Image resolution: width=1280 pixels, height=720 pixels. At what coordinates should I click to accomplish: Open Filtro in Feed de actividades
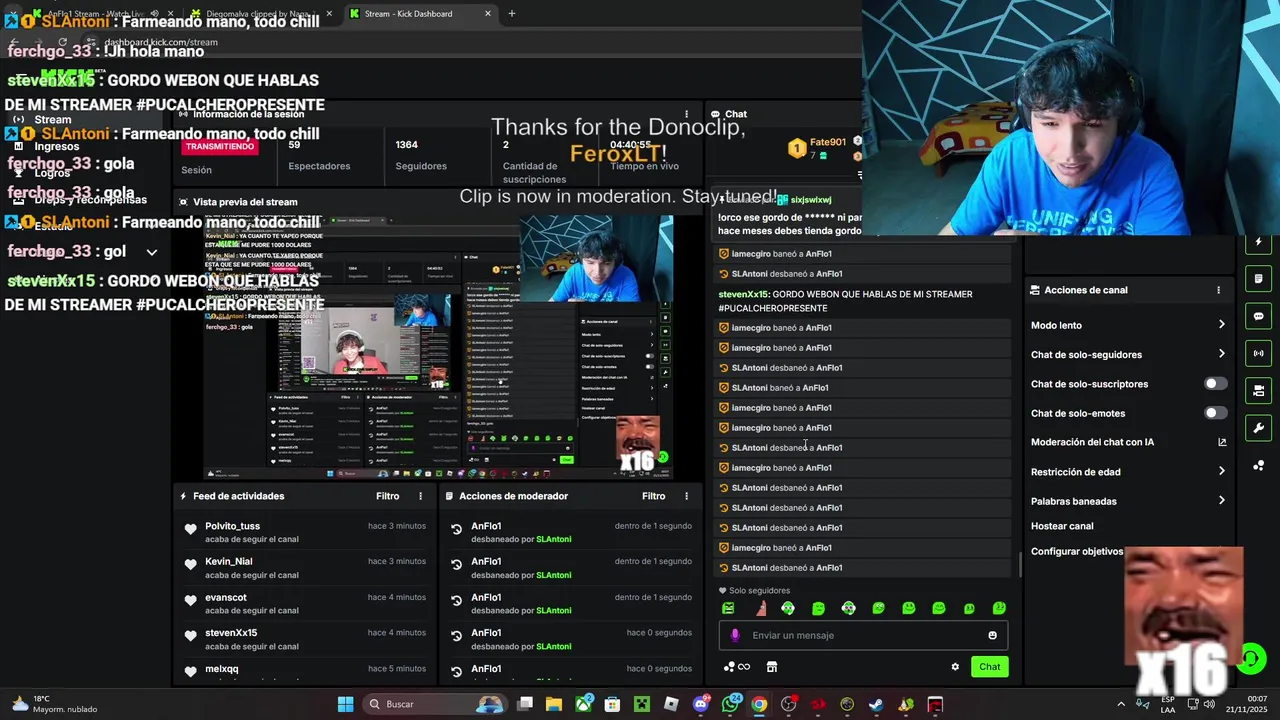[387, 496]
